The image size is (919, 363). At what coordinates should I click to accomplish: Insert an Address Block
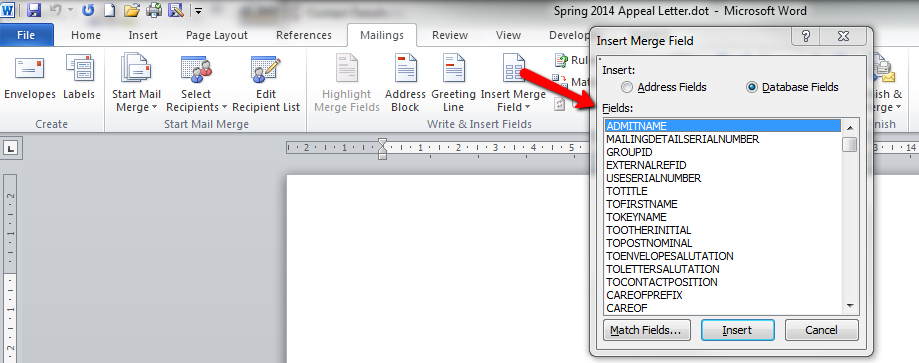[405, 83]
